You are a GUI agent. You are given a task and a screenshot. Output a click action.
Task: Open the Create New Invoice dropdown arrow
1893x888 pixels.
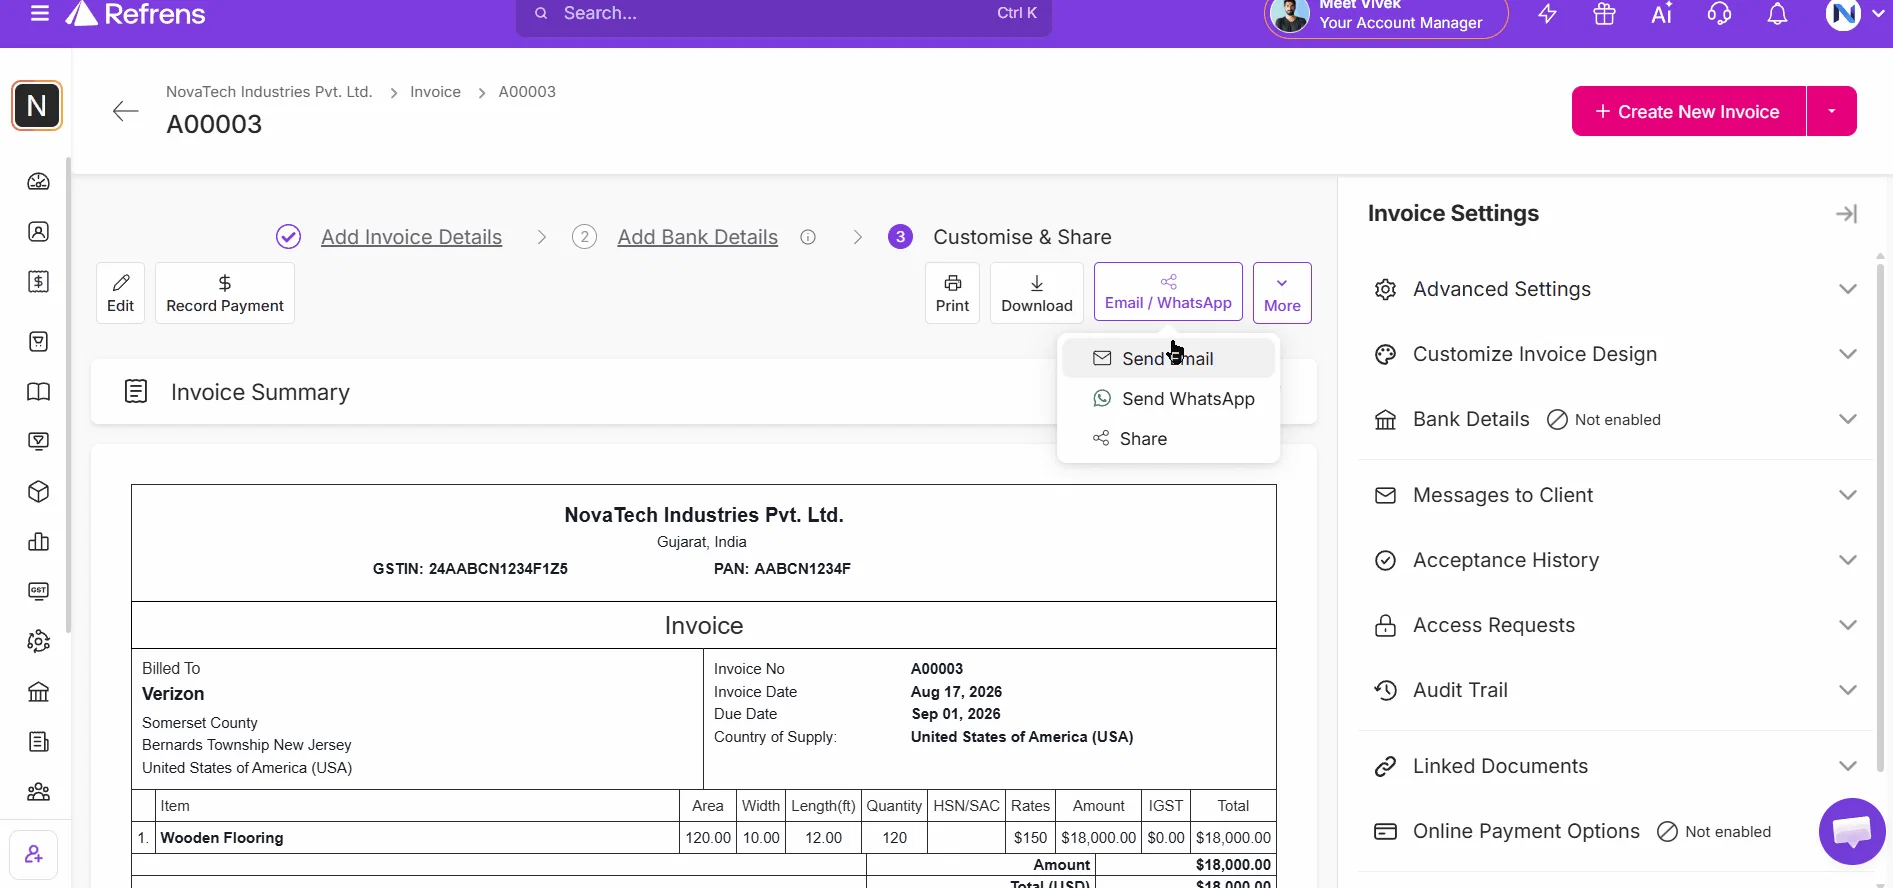[1832, 111]
